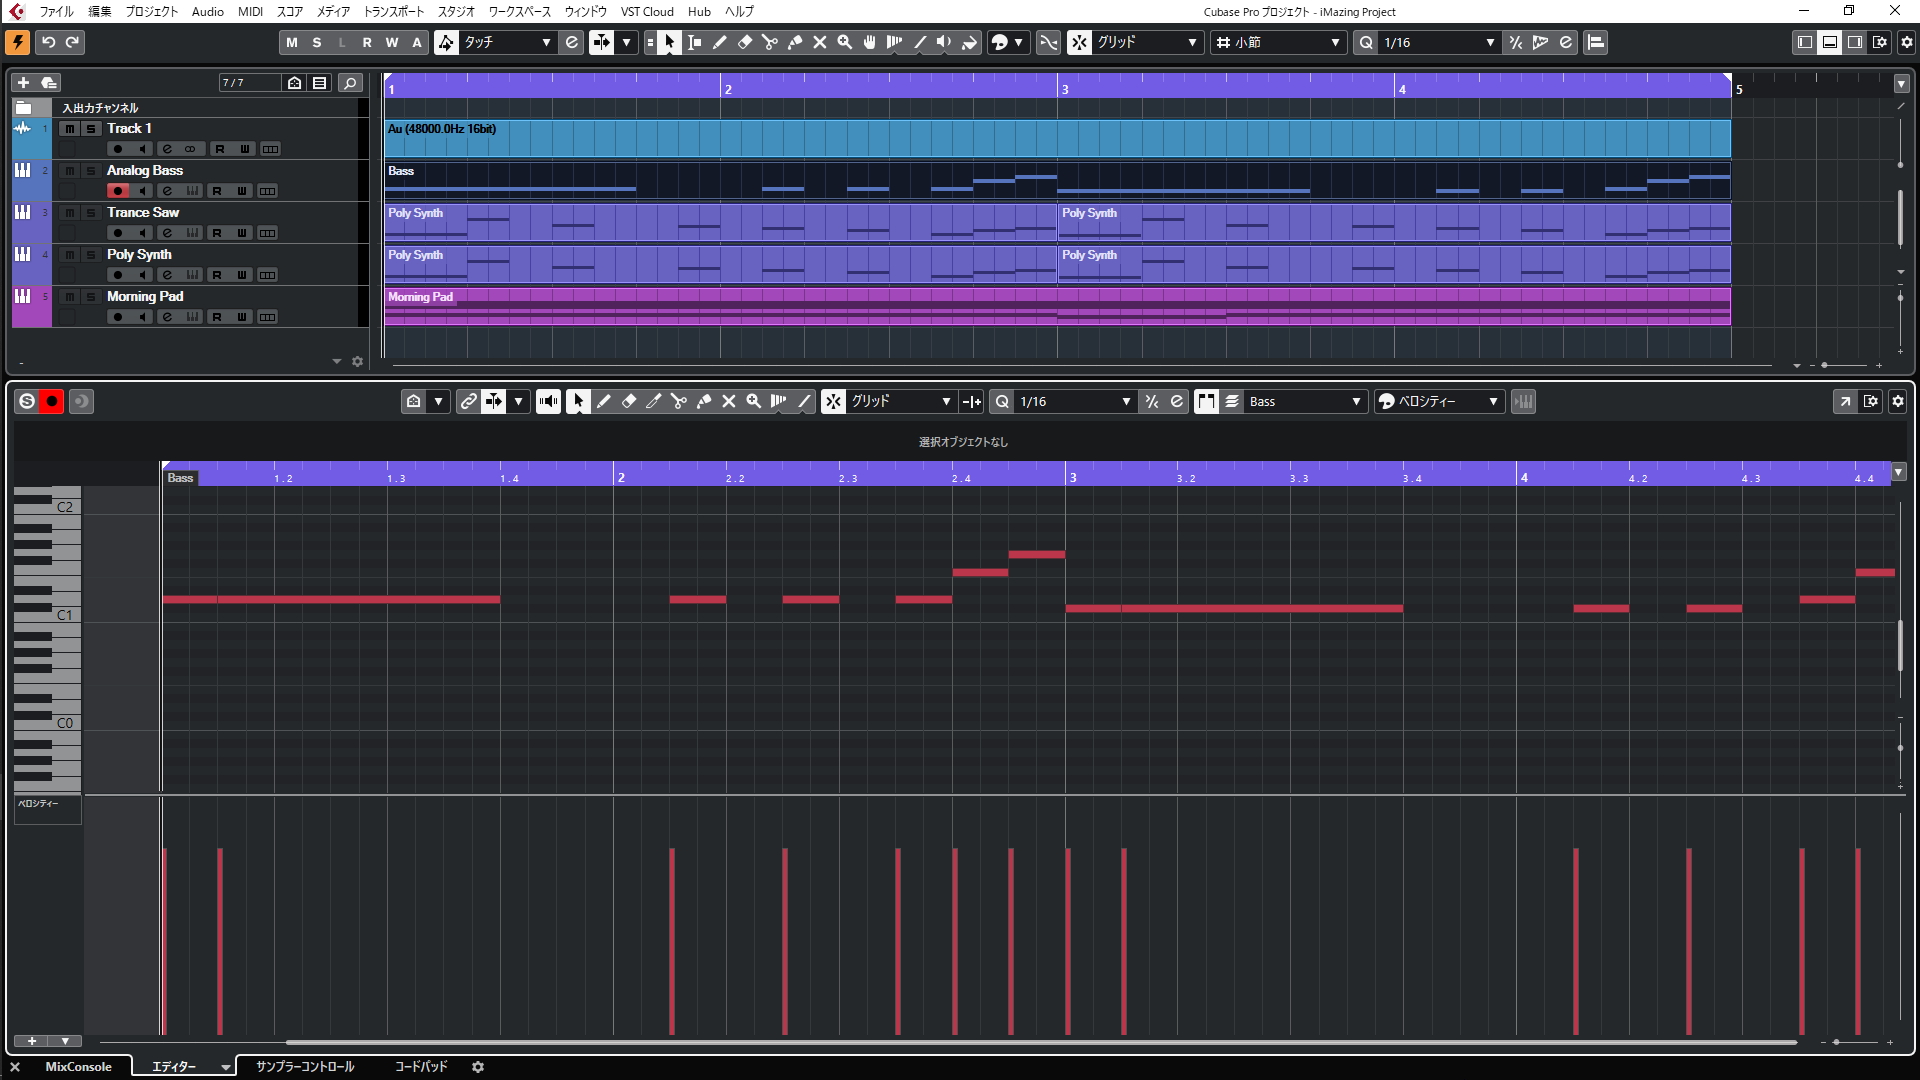Viewport: 1920px width, 1080px height.
Task: Select the Draw pencil tool in main toolbar
Action: tap(719, 42)
